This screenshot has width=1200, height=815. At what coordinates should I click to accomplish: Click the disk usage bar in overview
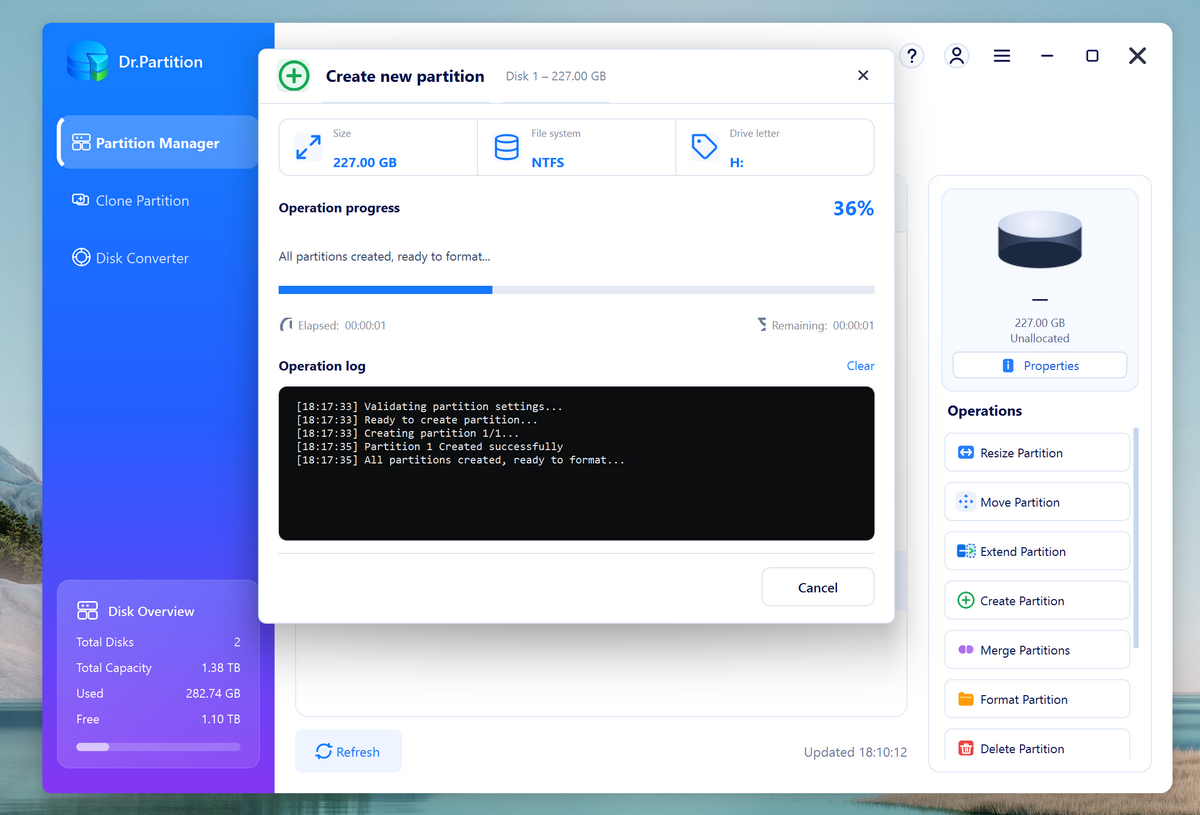click(x=158, y=747)
